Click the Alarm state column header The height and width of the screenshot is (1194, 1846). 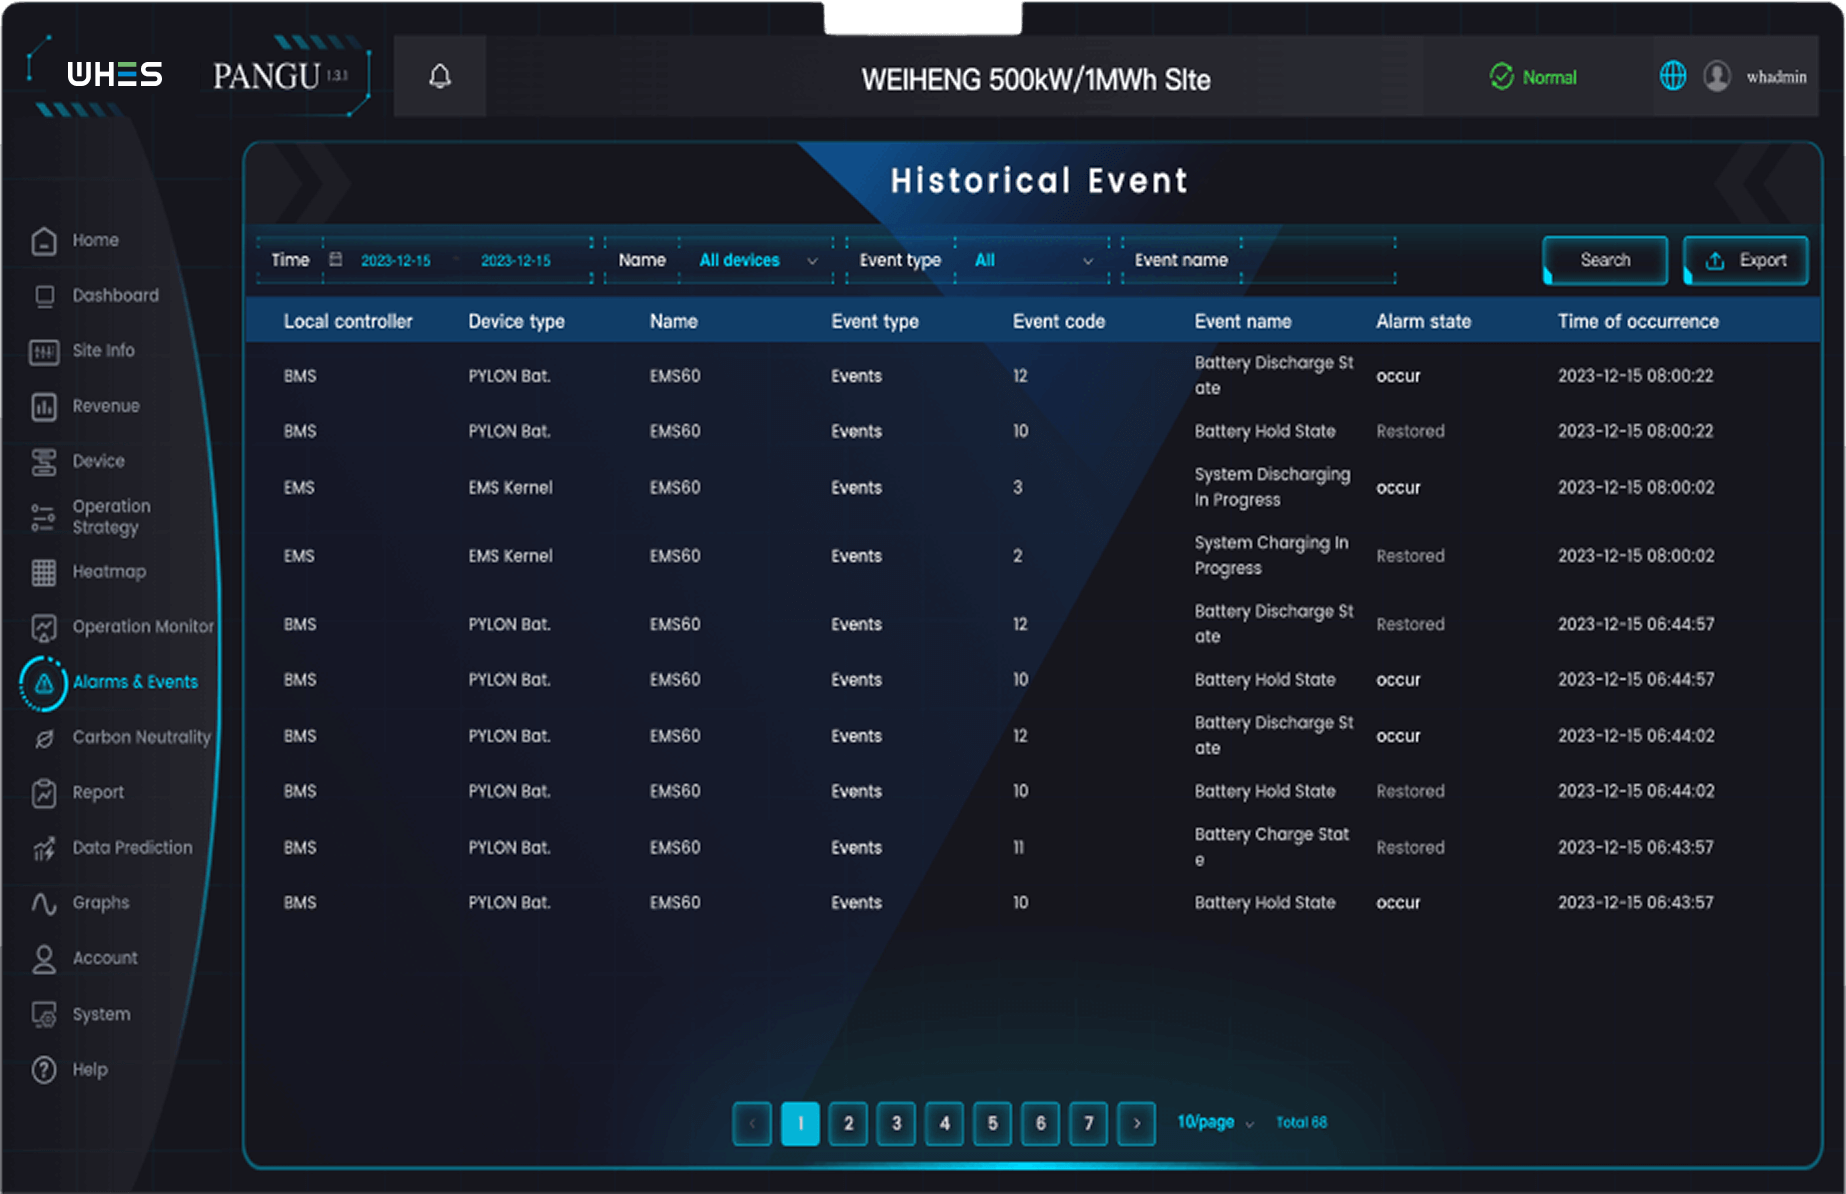[x=1423, y=321]
